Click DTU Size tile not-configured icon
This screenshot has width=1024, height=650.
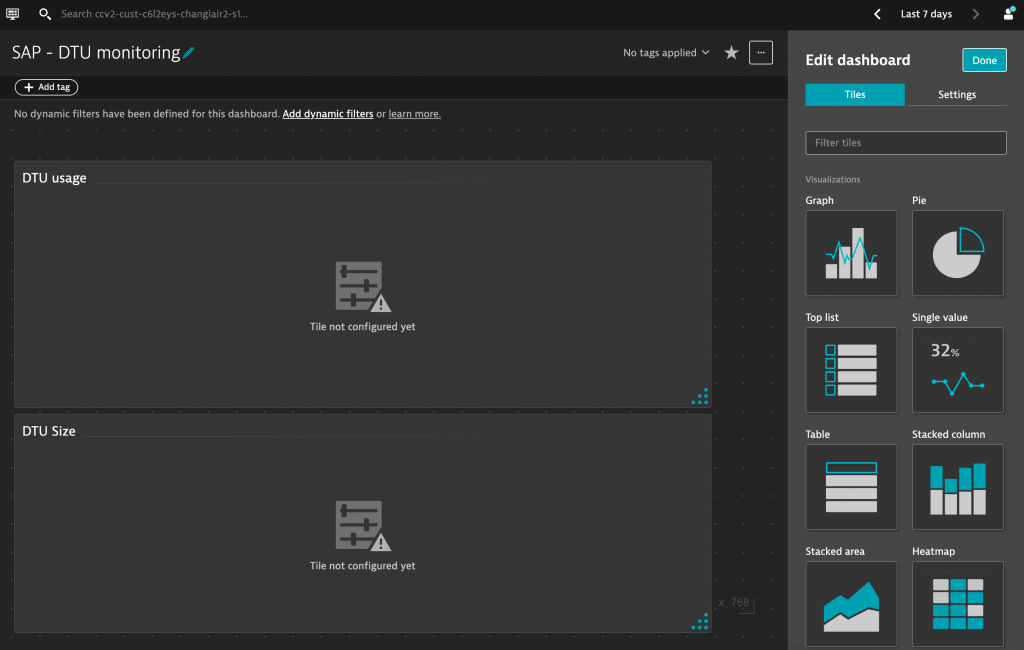pyautogui.click(x=363, y=526)
